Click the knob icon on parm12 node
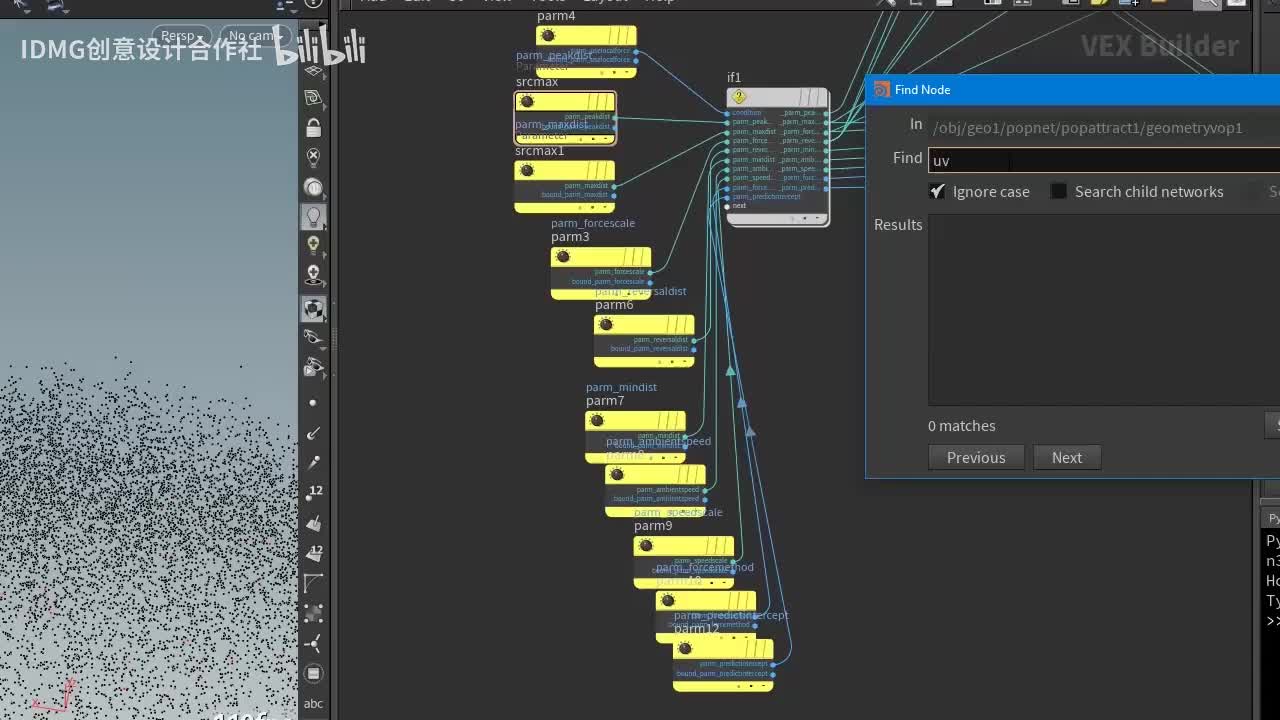Screen dimensions: 1280x720 [685, 648]
